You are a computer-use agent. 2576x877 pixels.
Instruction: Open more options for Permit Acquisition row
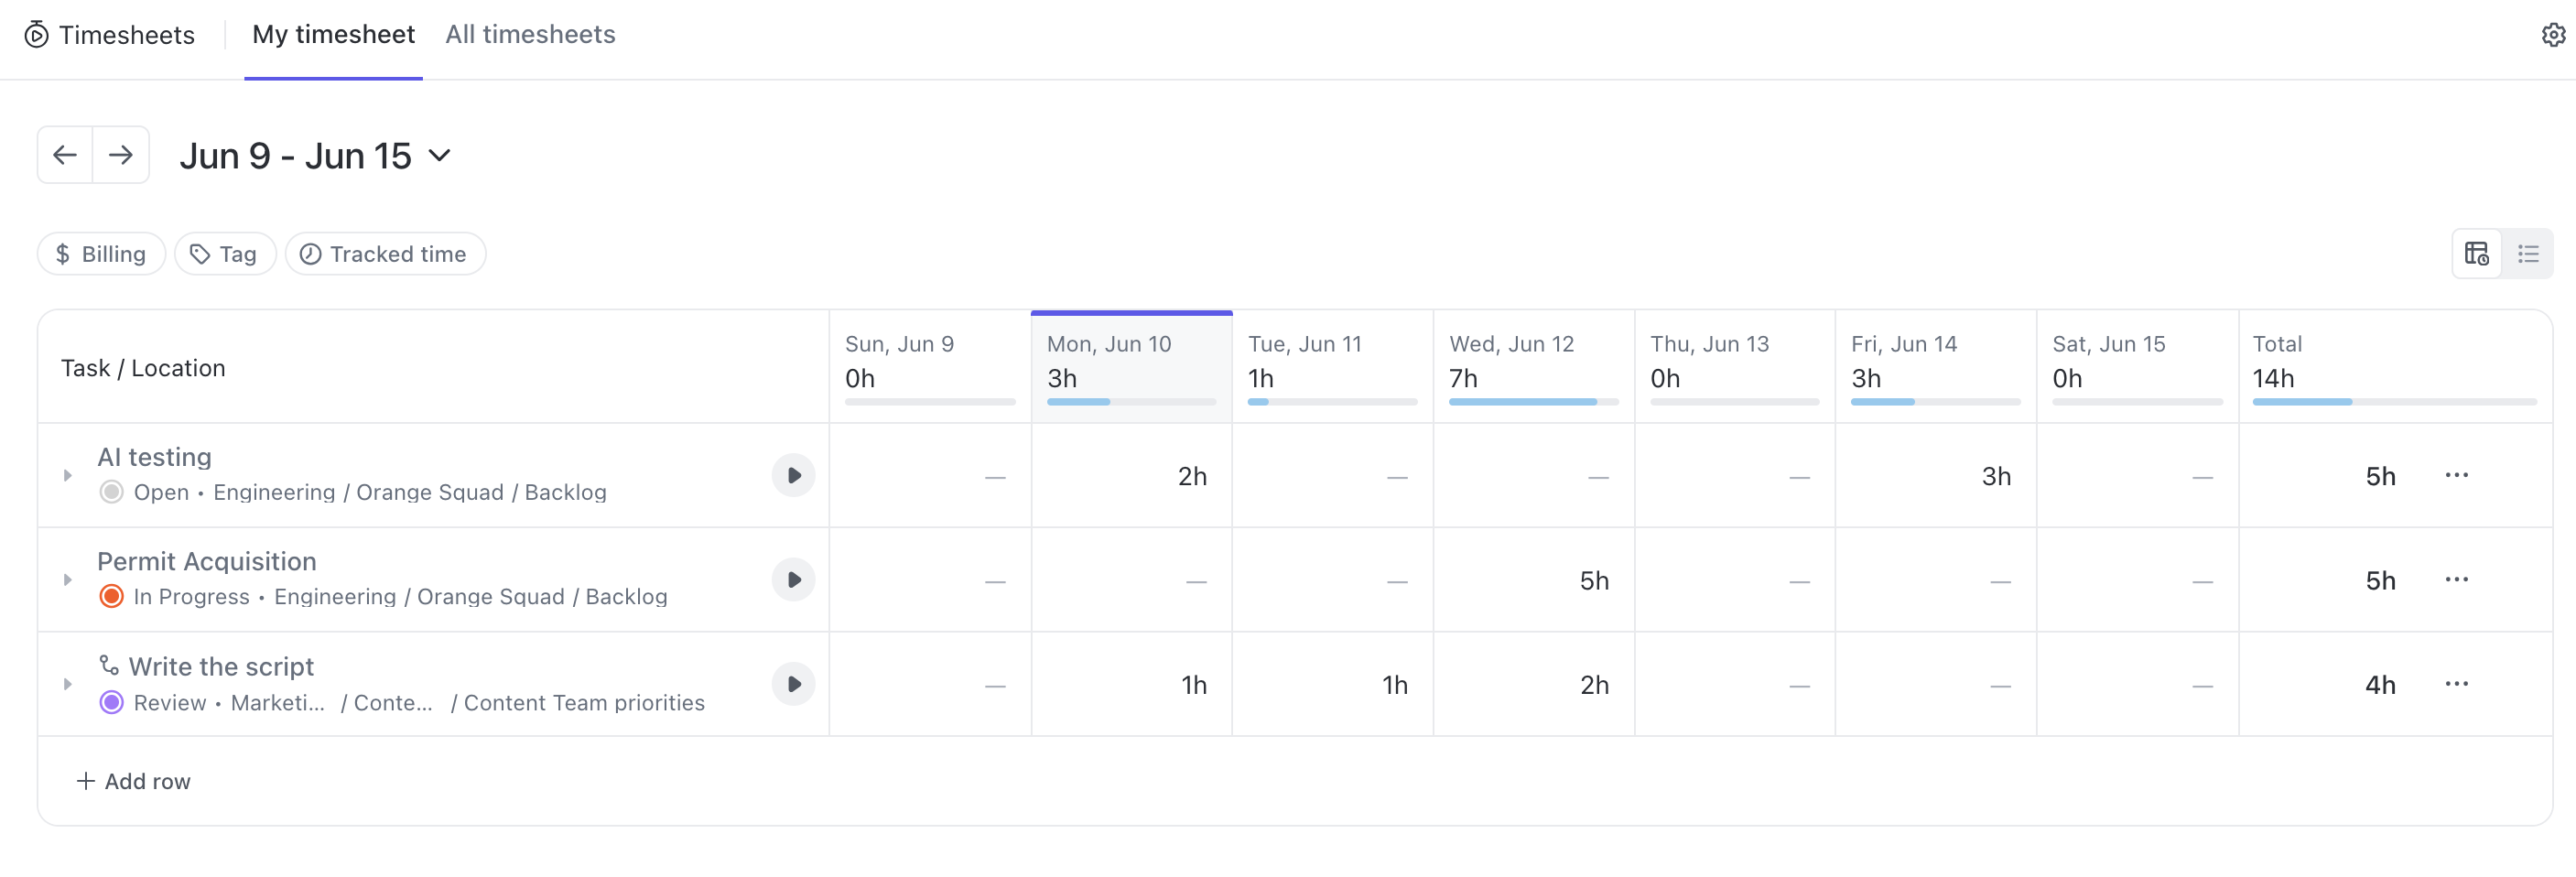(2456, 580)
